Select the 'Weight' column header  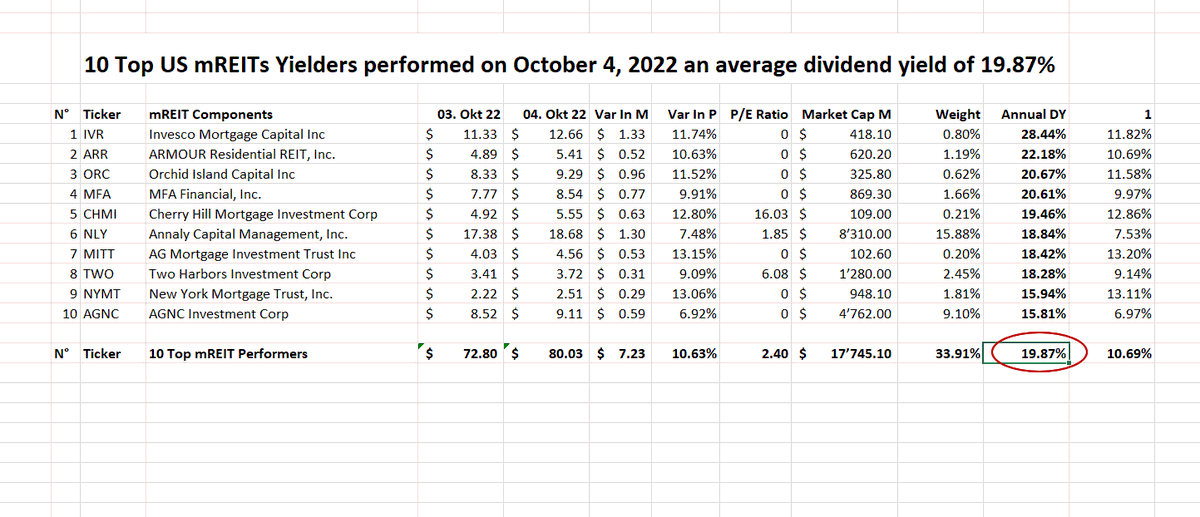[x=959, y=115]
